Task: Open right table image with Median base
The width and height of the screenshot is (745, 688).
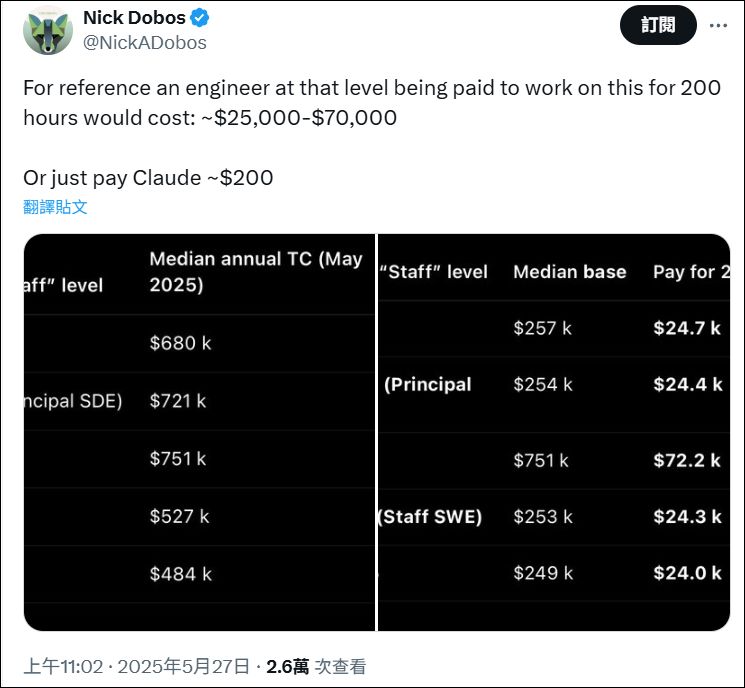Action: [554, 432]
